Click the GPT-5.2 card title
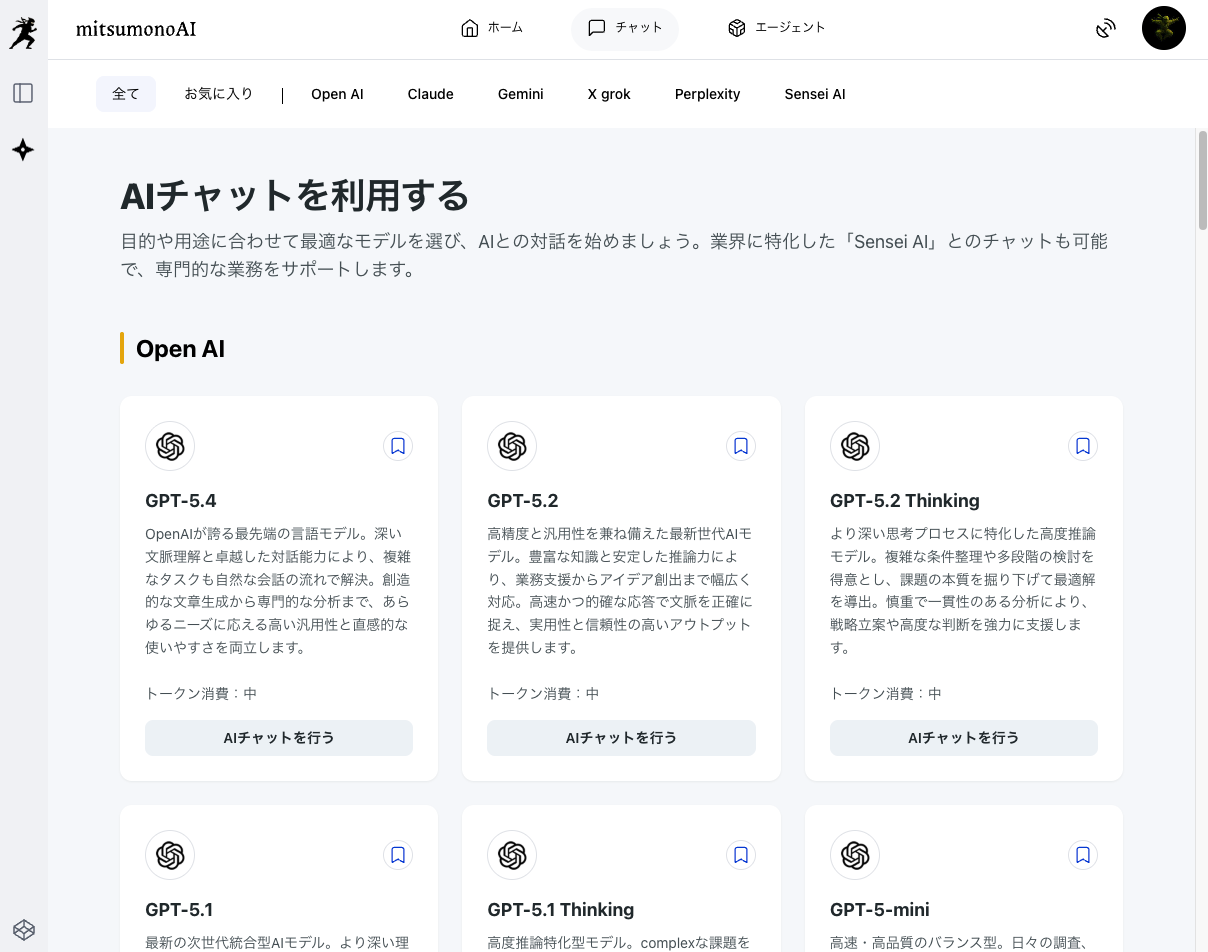 coord(523,500)
